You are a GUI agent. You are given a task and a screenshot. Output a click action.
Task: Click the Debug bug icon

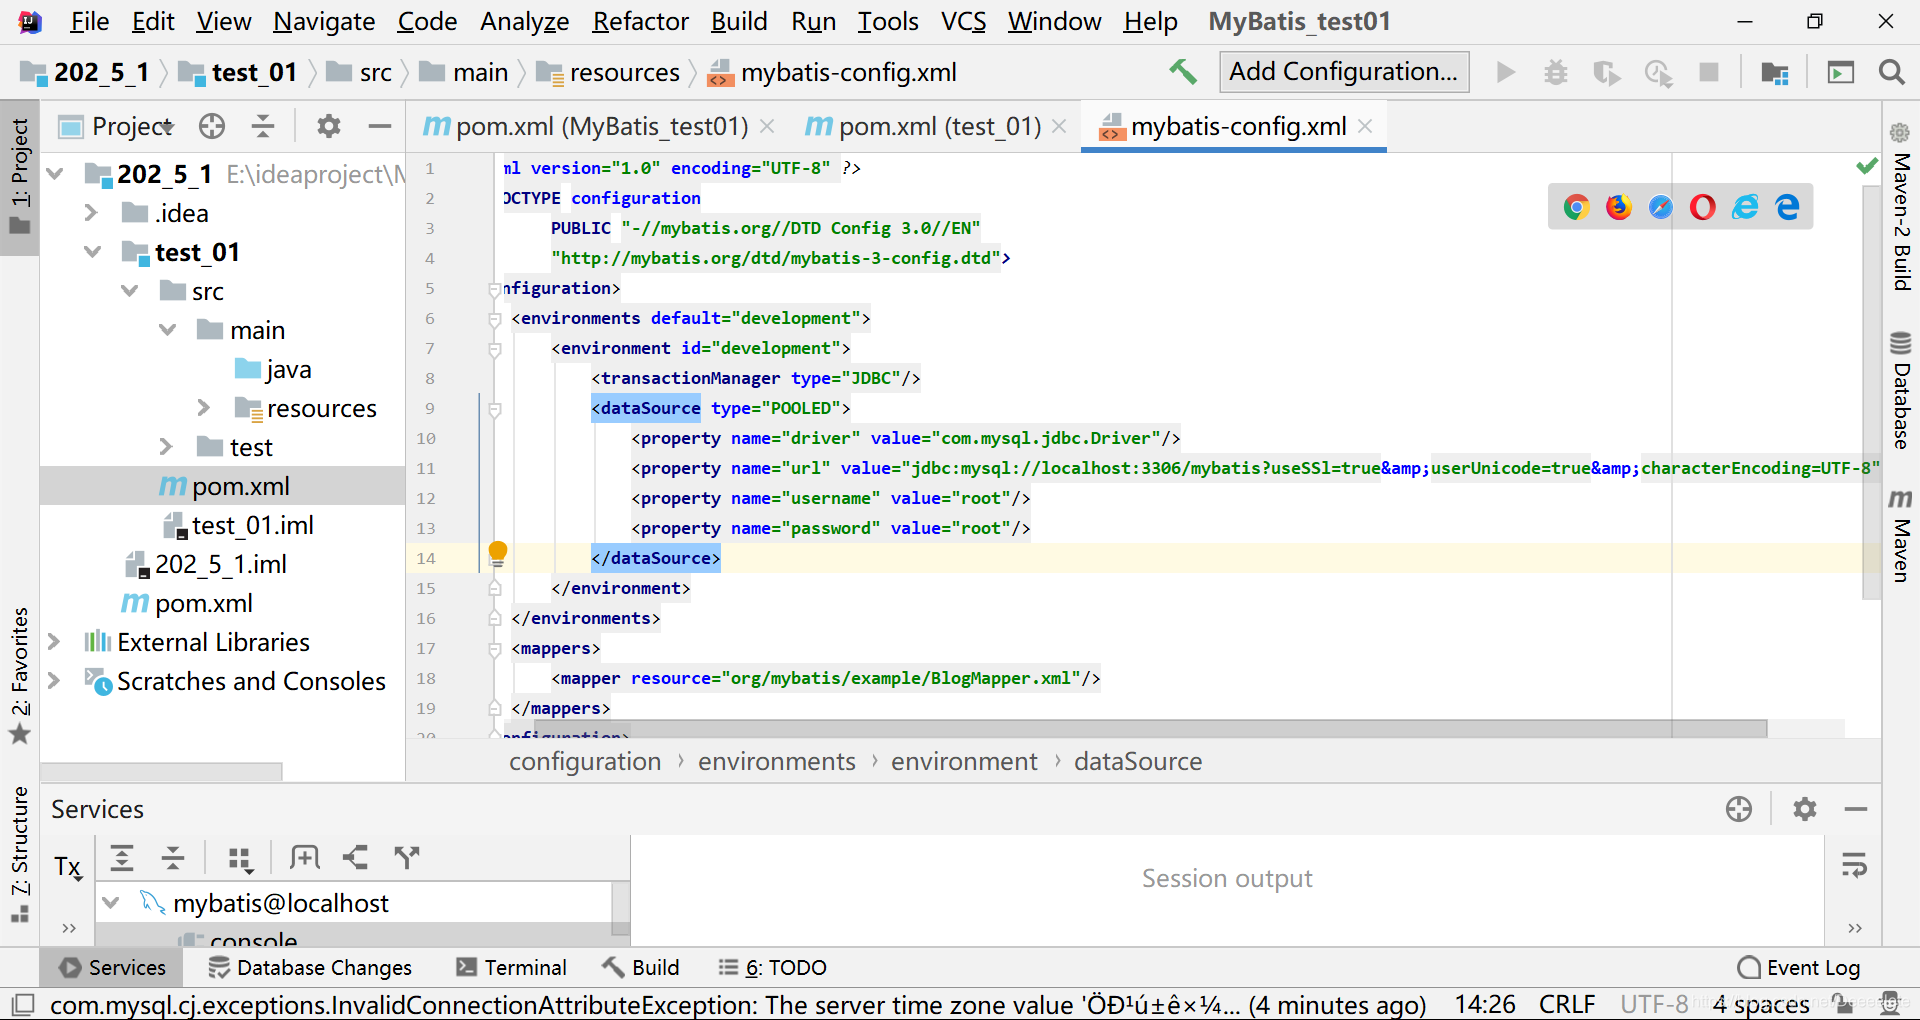[x=1556, y=72]
